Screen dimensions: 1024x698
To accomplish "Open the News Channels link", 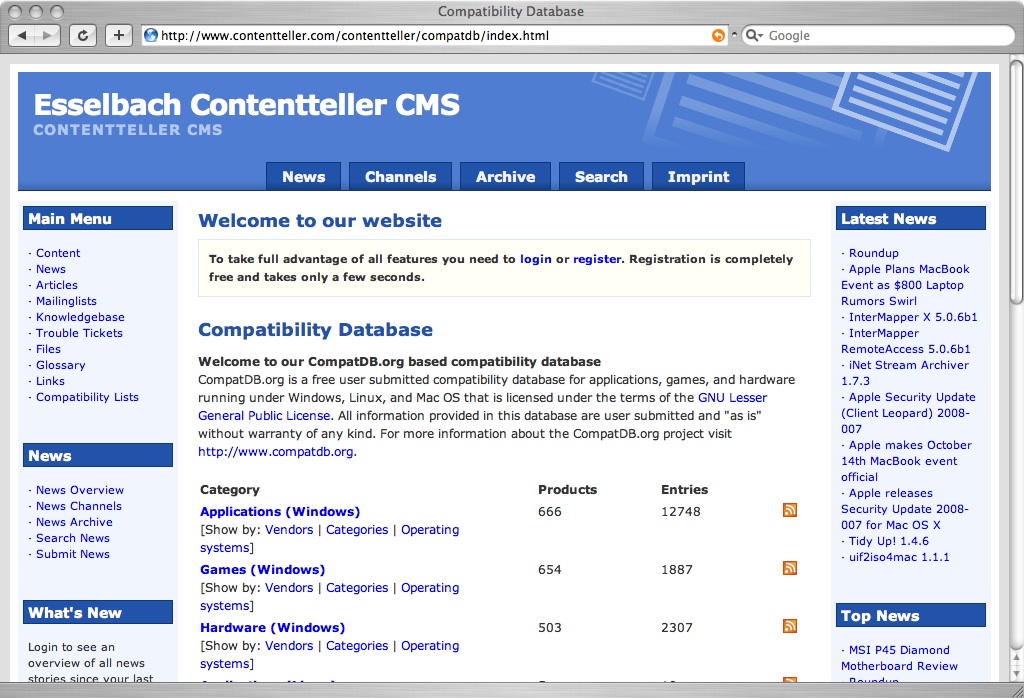I will pos(79,506).
